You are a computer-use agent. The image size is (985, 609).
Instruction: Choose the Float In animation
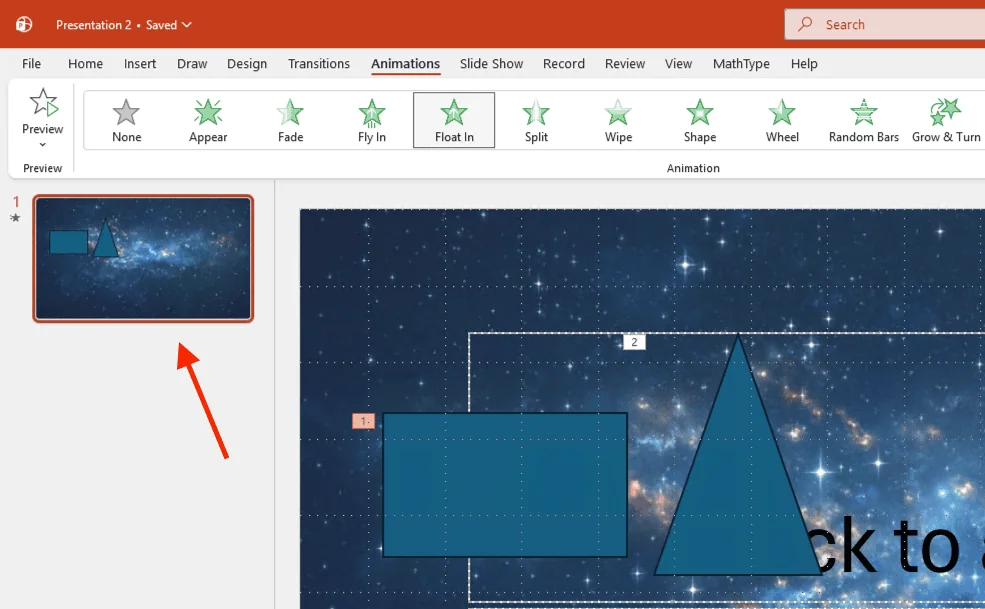point(454,121)
